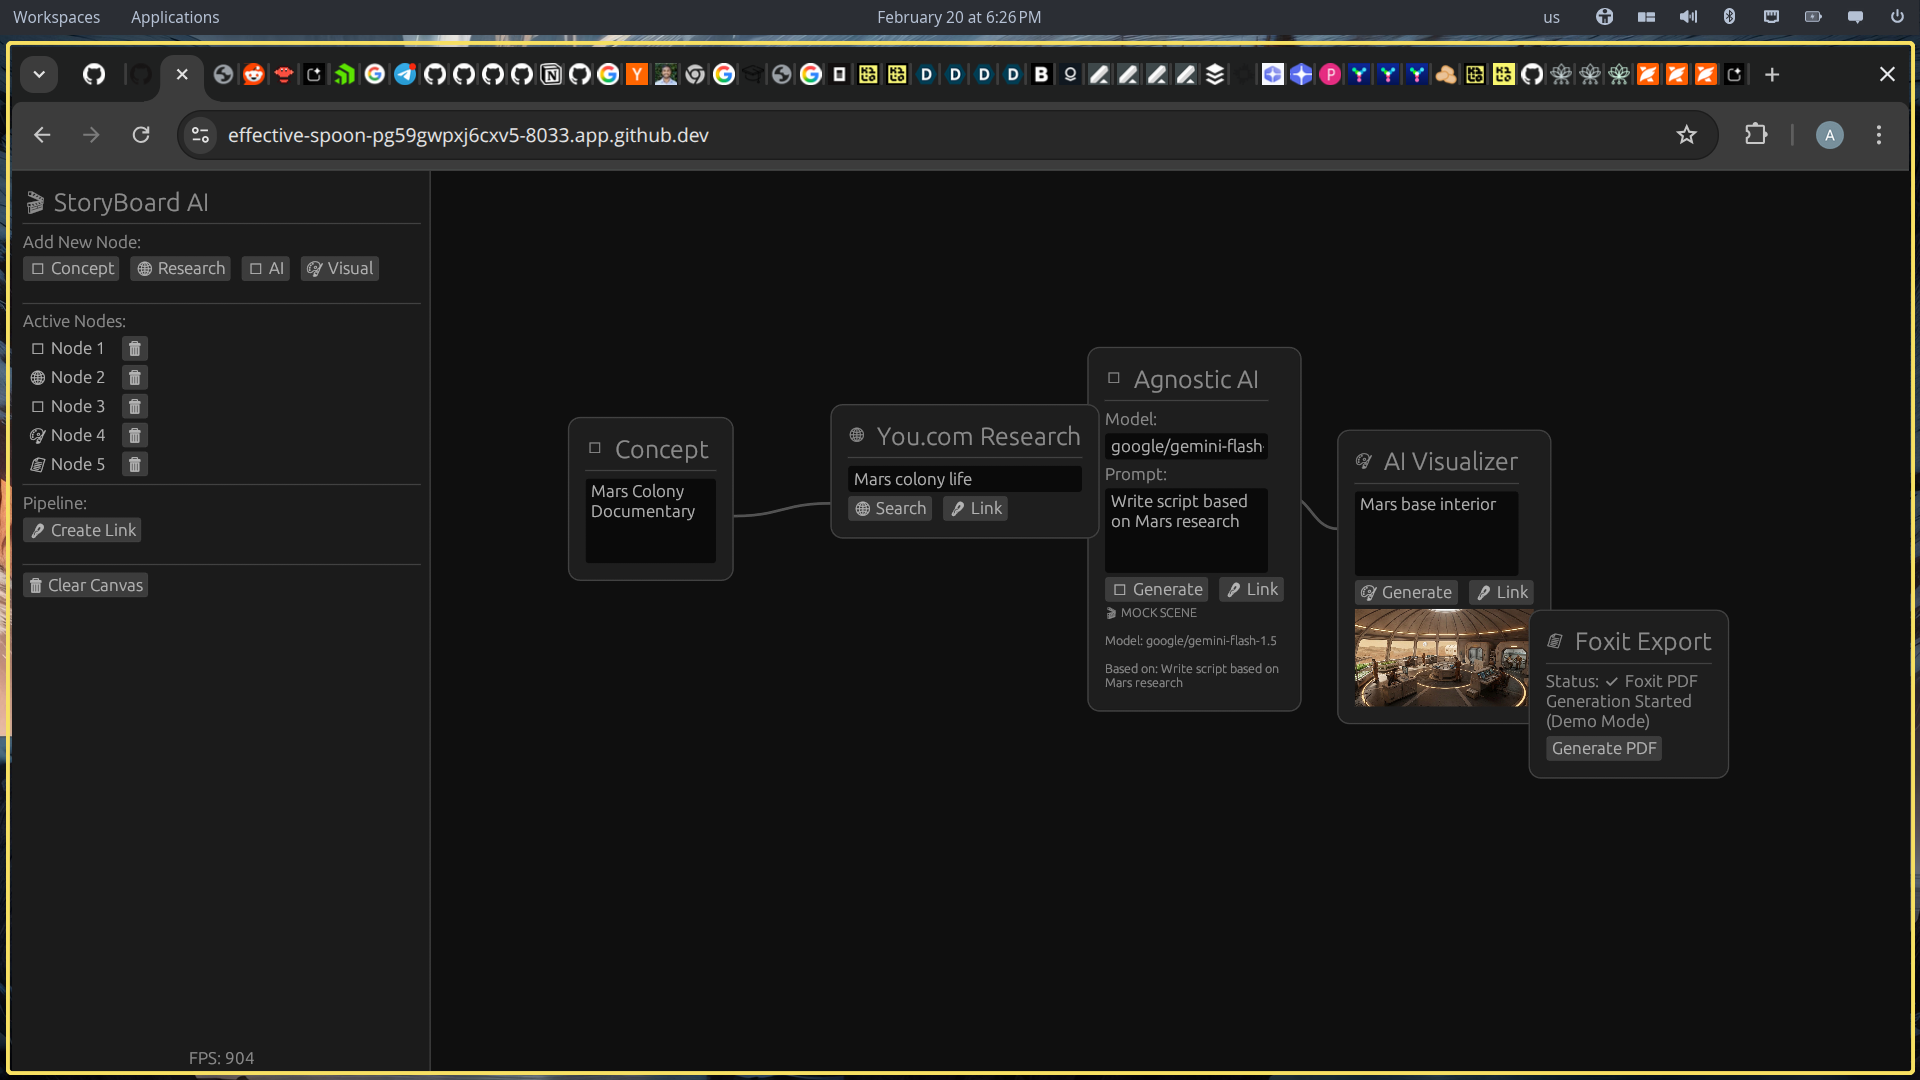Open browser extensions puzzle icon
Image resolution: width=1920 pixels, height=1080 pixels.
[1756, 135]
